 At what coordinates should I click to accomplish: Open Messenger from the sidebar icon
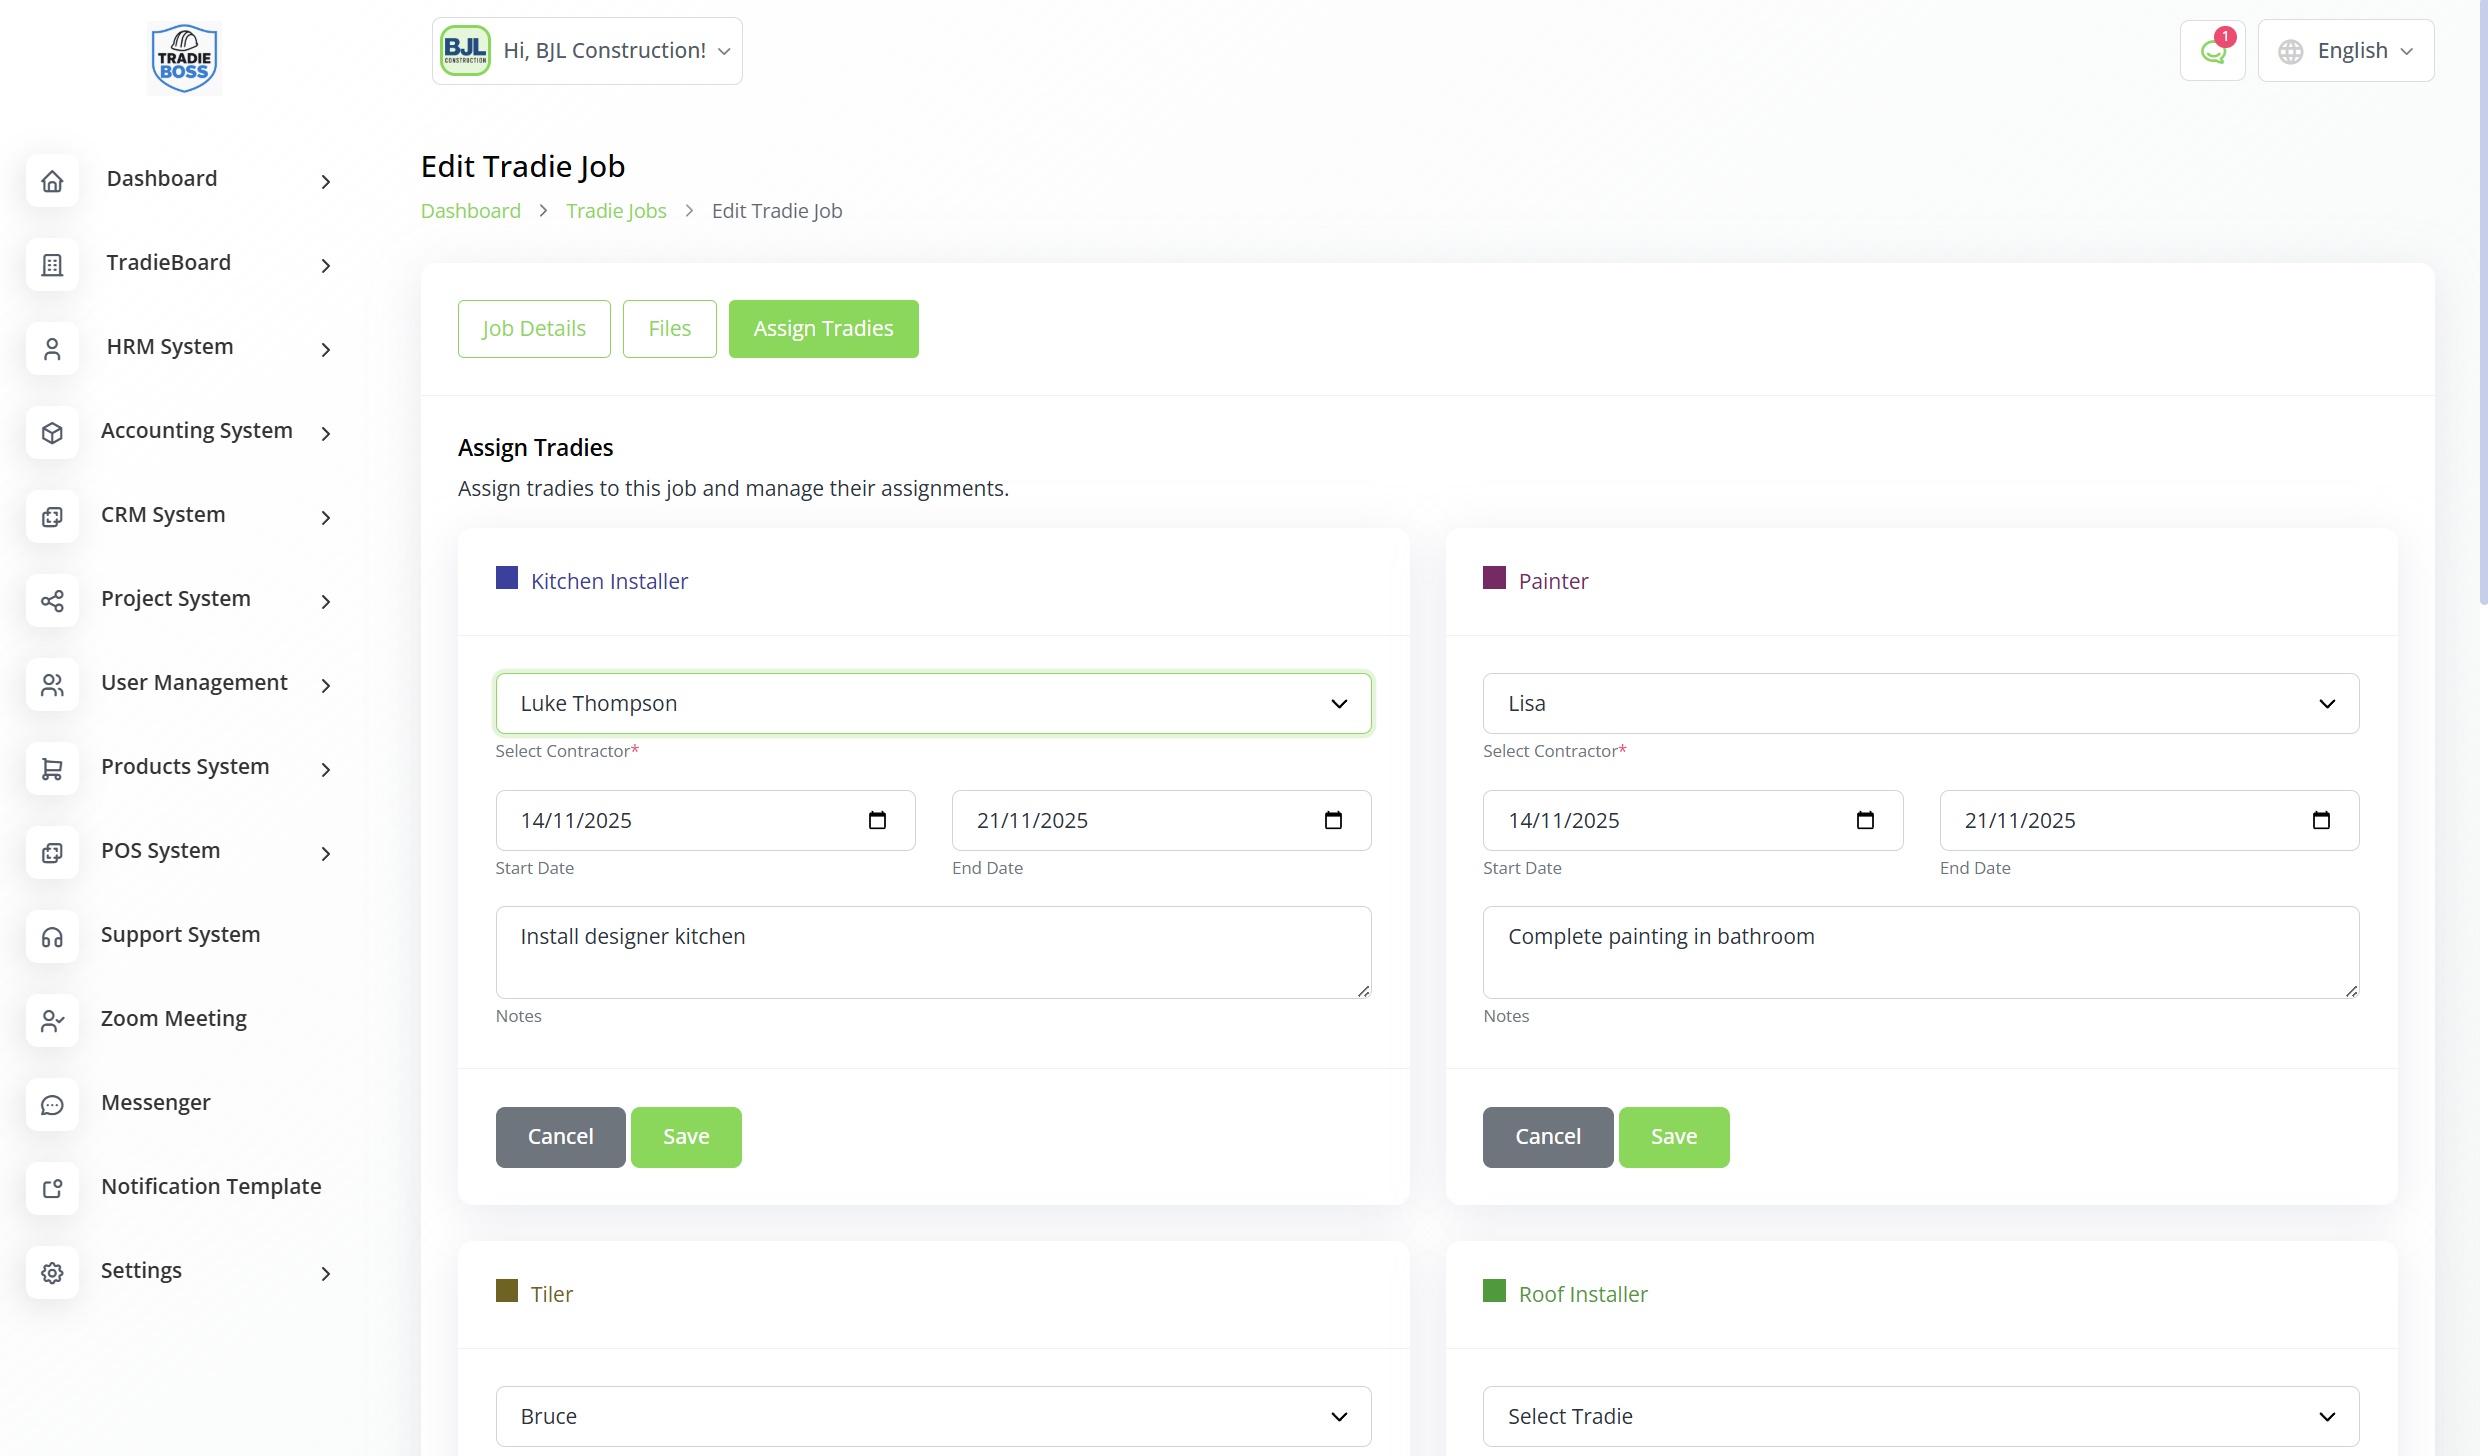click(52, 1104)
